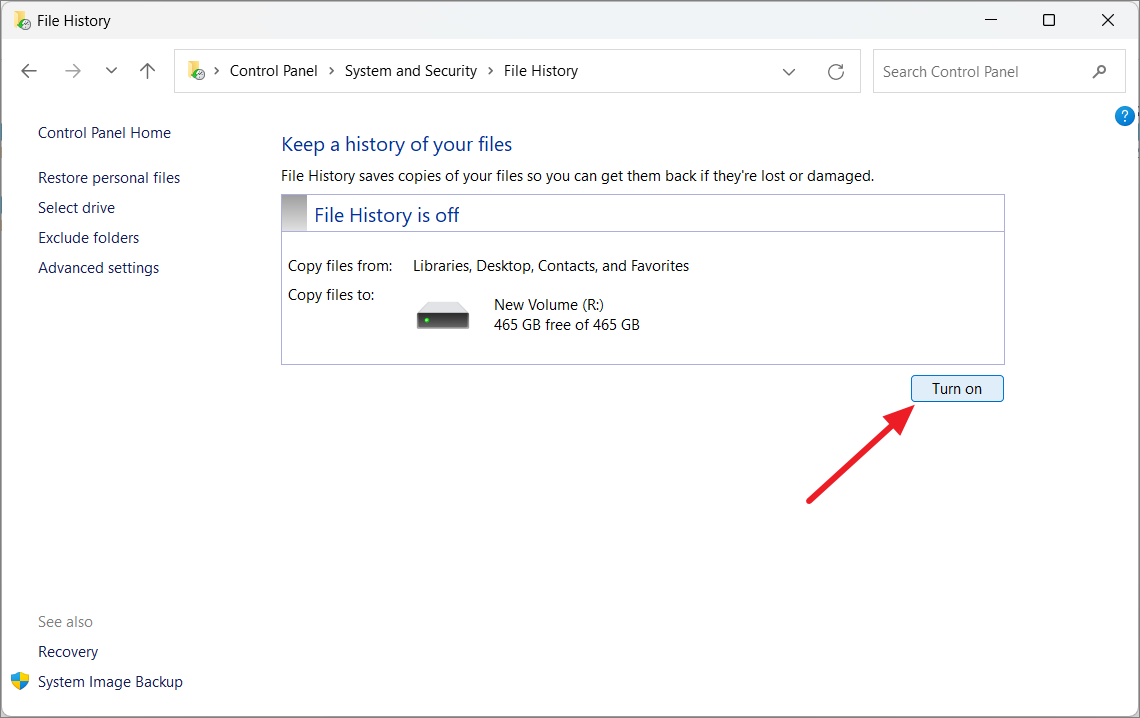The height and width of the screenshot is (718, 1140).
Task: Click the Up navigation arrow
Action: [147, 70]
